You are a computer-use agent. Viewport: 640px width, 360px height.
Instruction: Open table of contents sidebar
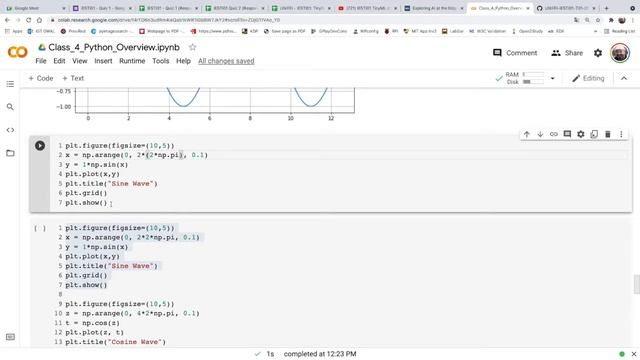click(x=10, y=84)
